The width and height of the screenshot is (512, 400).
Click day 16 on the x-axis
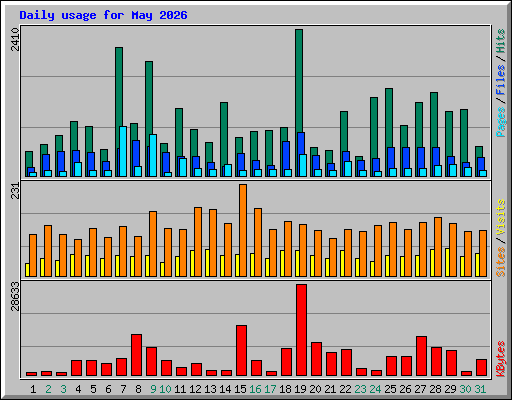255,389
